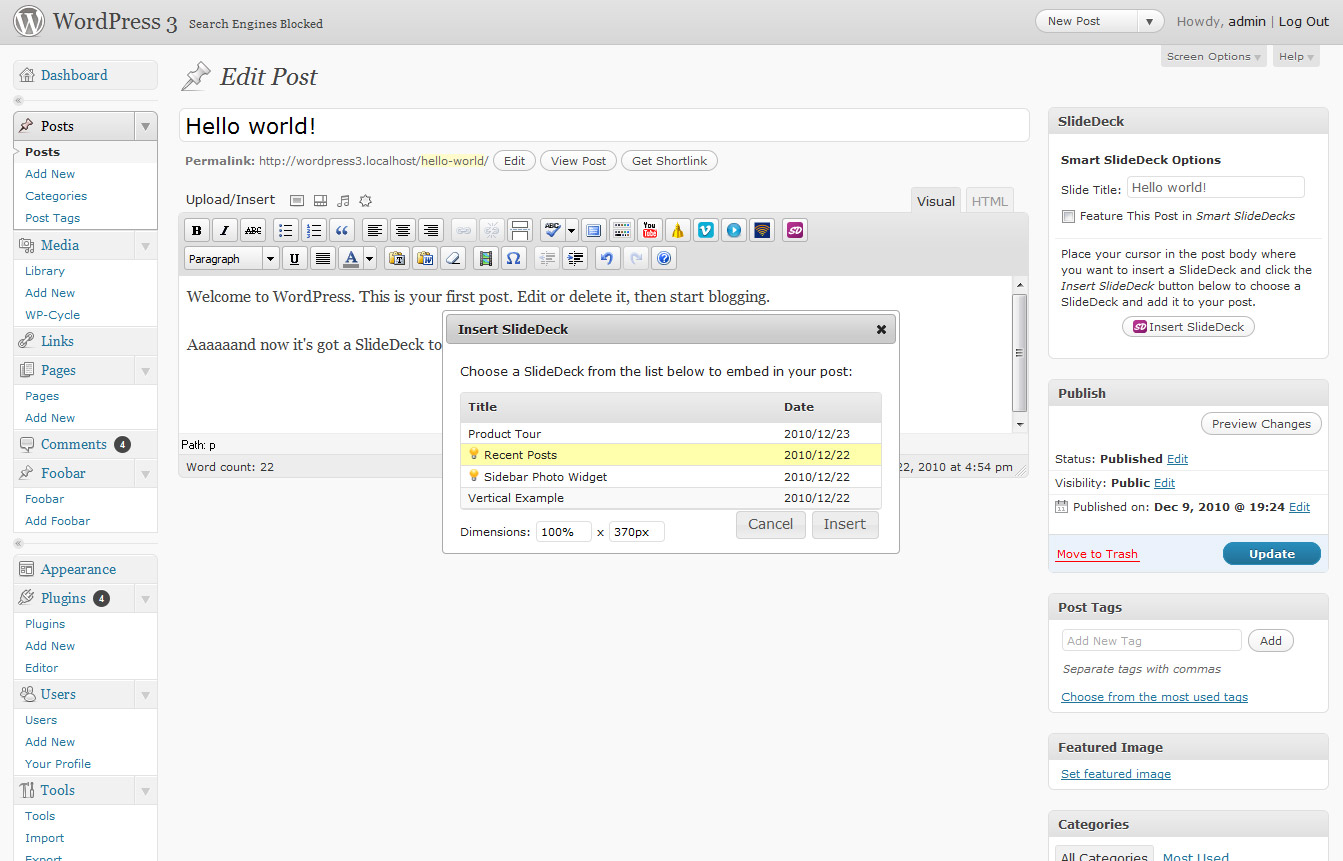Switch to the HTML editor tab

(x=990, y=201)
